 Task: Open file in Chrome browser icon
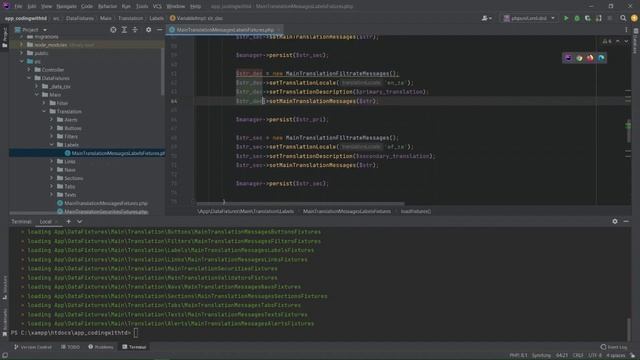tap(579, 58)
